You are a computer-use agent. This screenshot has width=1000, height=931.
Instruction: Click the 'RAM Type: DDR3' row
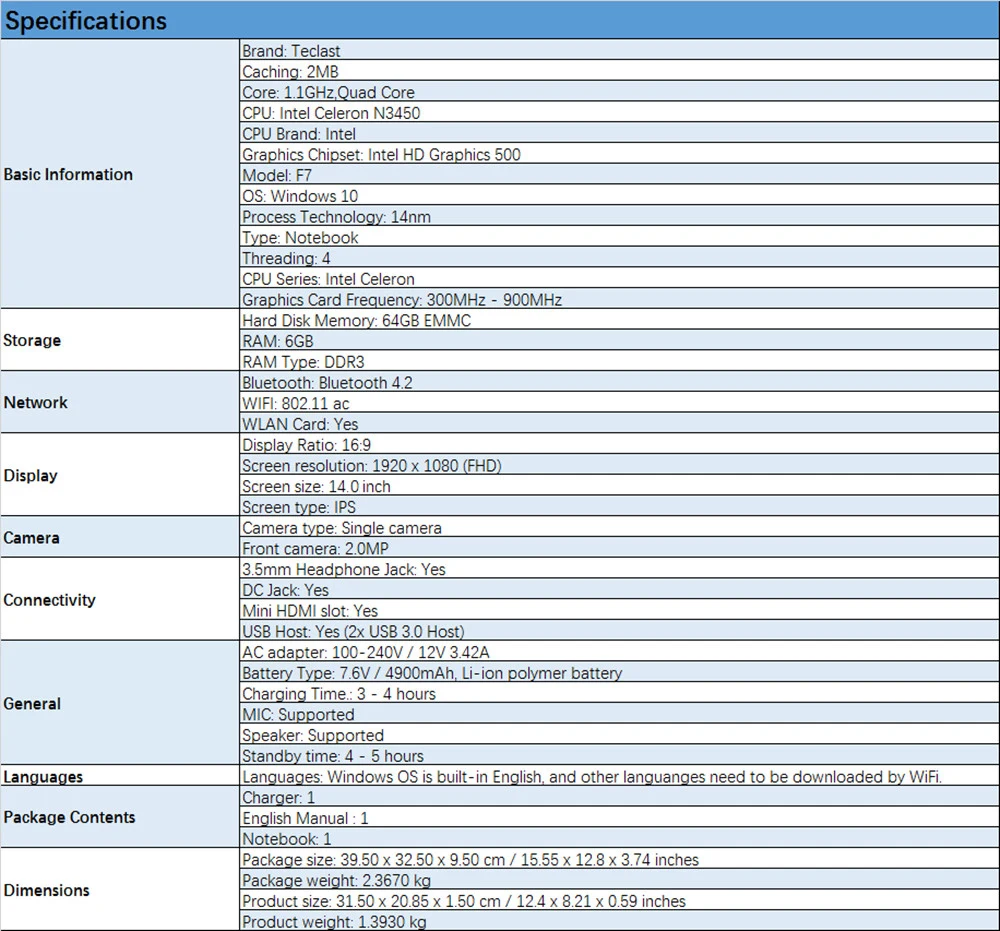tap(619, 361)
